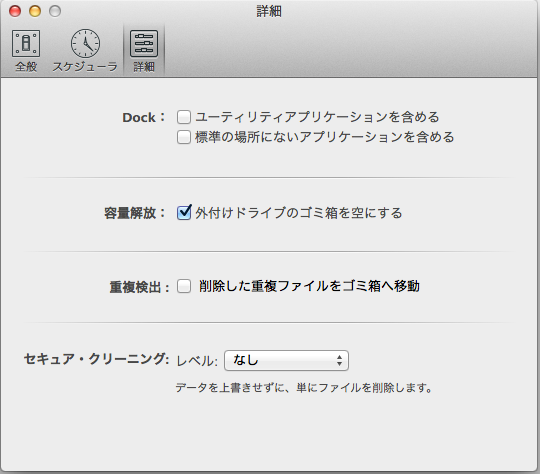Click the ユーティリティアプリケーションを含める label text
540x474 pixels.
click(317, 117)
